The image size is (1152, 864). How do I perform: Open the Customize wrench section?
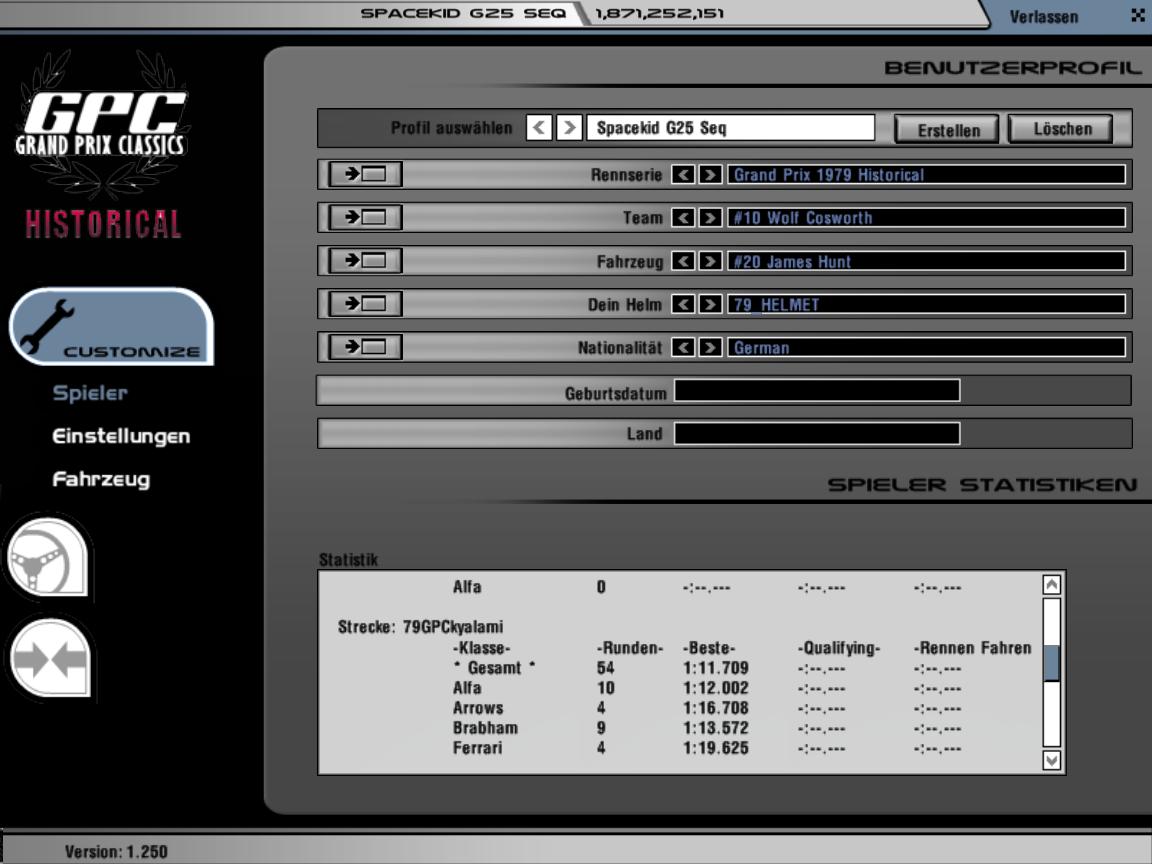coord(110,327)
